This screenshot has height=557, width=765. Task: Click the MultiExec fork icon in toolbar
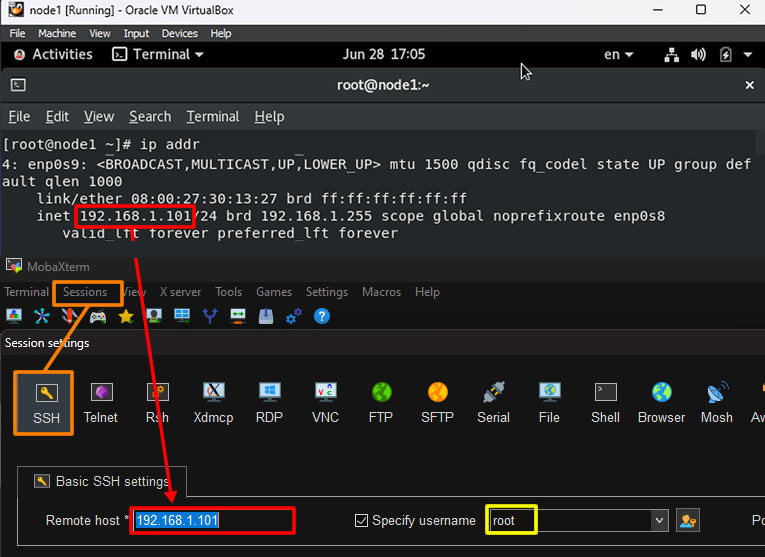(210, 316)
